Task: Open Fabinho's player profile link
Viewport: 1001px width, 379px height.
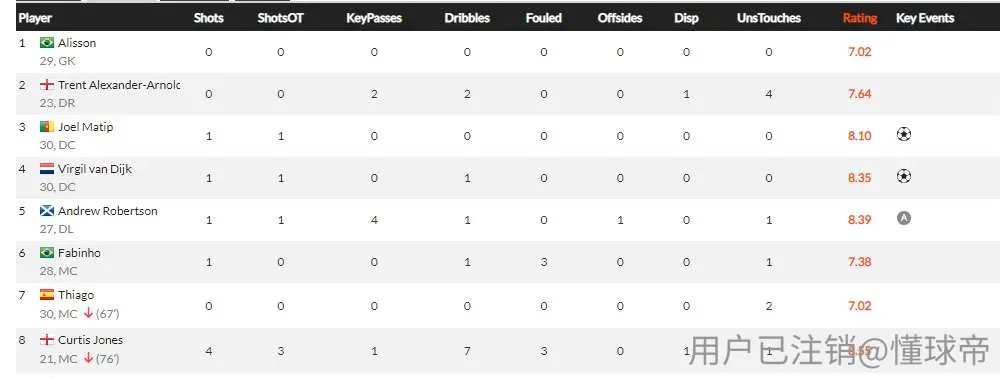Action: [x=79, y=253]
